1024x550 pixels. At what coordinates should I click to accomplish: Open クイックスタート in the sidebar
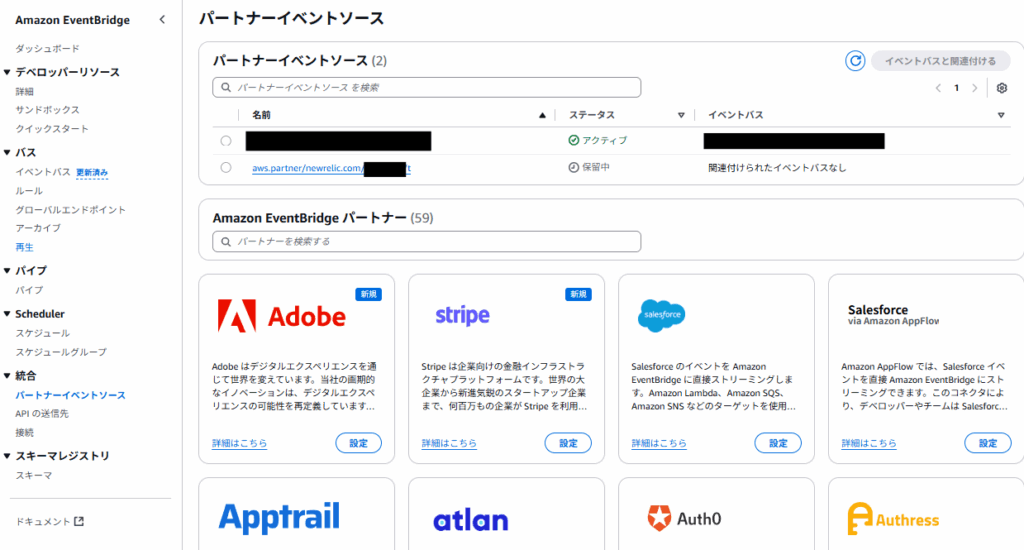click(52, 129)
